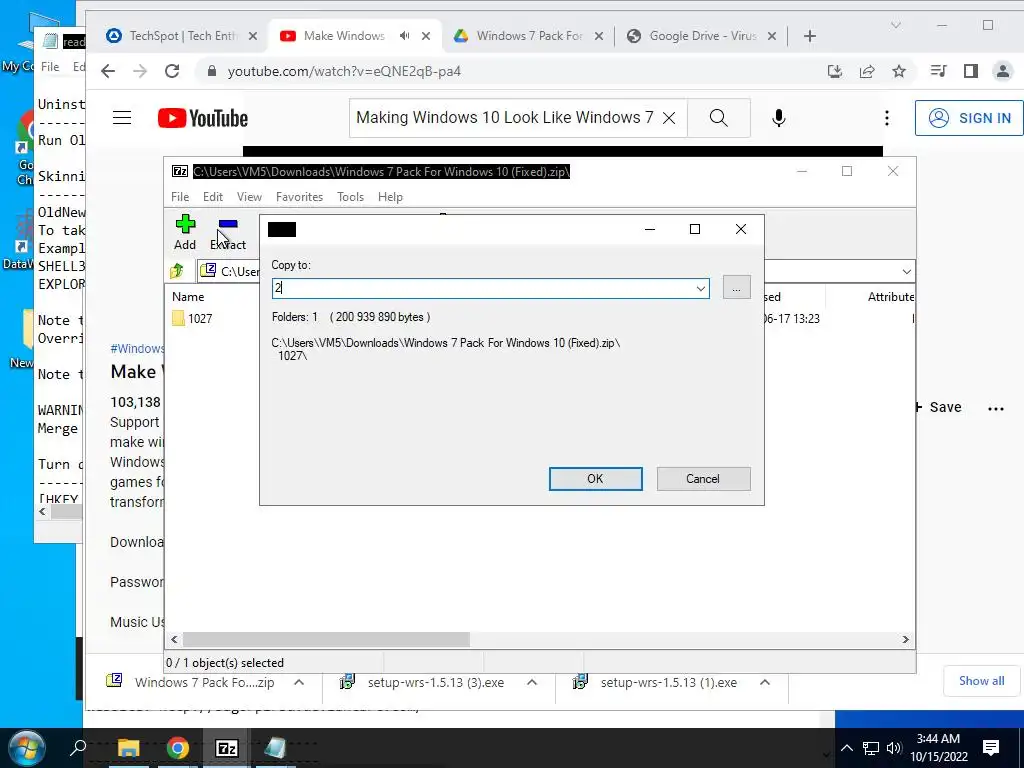Open the 7-Zip Help menu
Screen dimensions: 1024x768
point(390,197)
